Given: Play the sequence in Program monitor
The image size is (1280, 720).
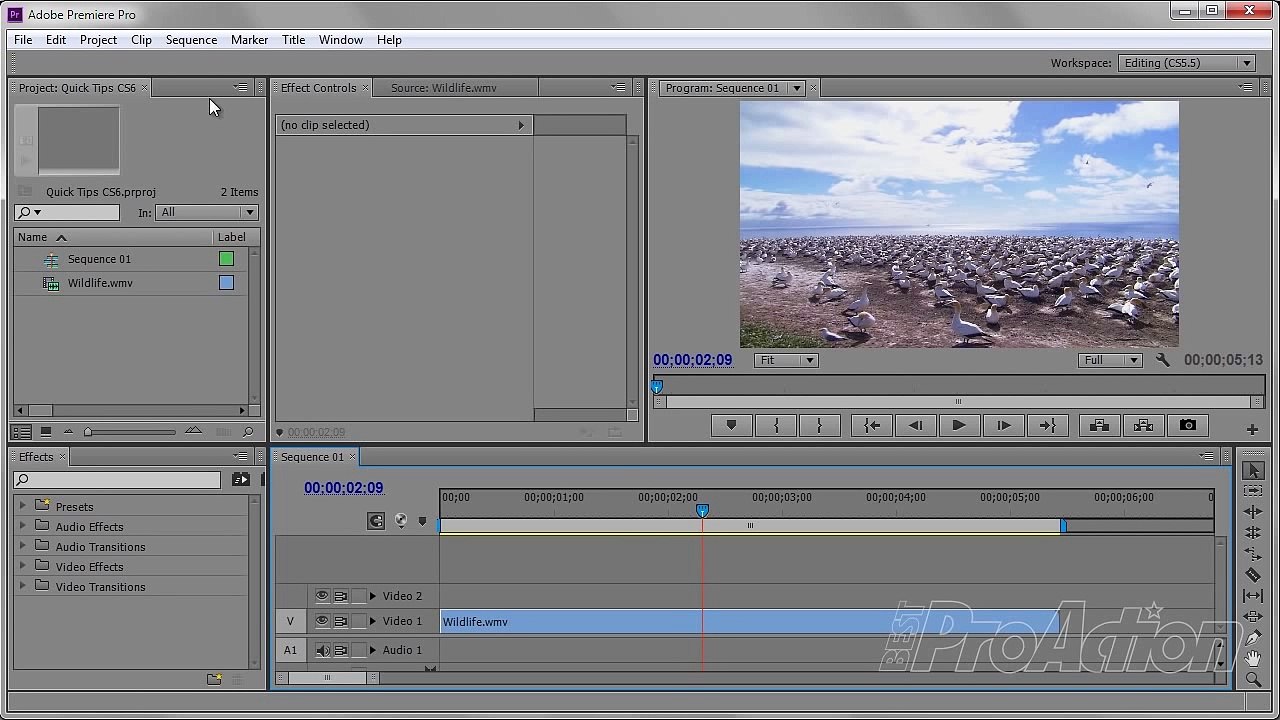Looking at the screenshot, I should pyautogui.click(x=958, y=426).
